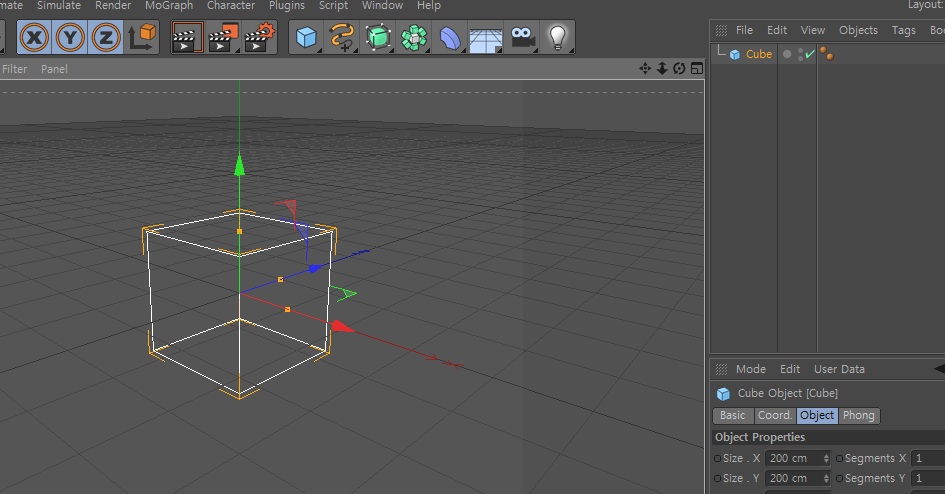This screenshot has width=945, height=494.
Task: Open the viewport Filter menu
Action: tap(14, 69)
